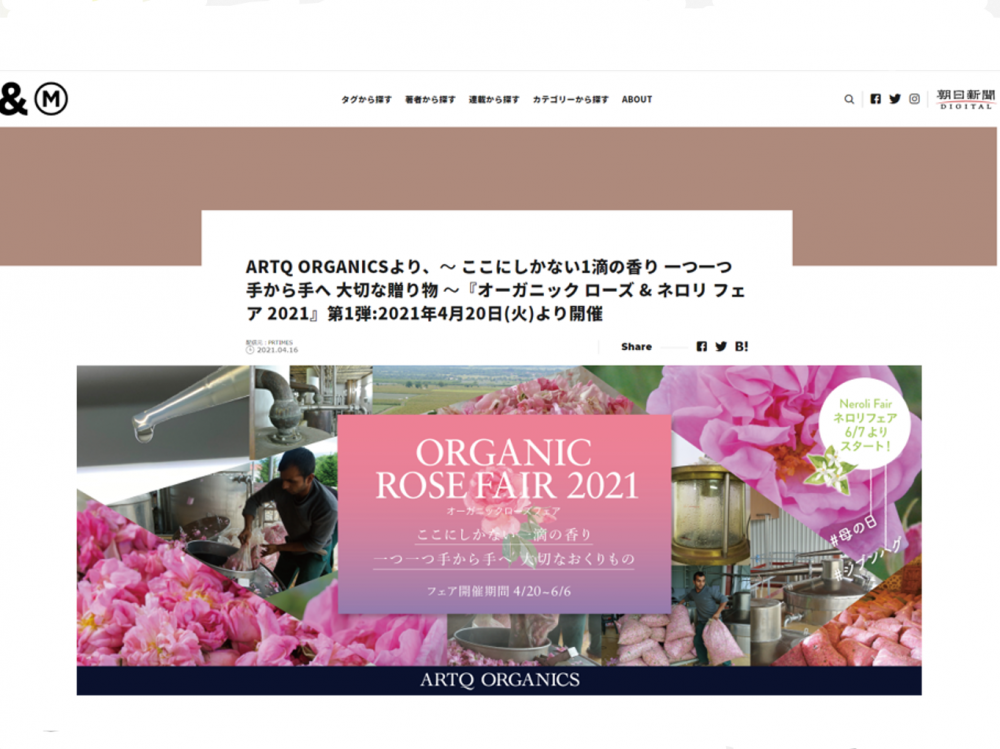Share article via Twitter icon beside Share
This screenshot has height=749, width=1000.
pyautogui.click(x=721, y=346)
